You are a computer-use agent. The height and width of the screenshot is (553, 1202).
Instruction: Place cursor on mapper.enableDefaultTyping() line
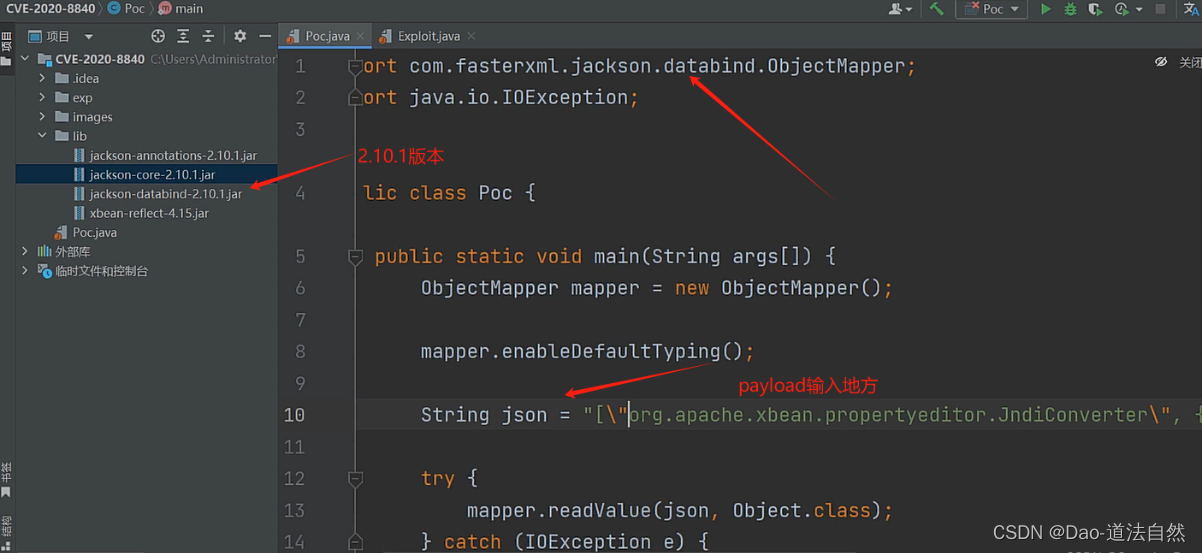point(587,352)
